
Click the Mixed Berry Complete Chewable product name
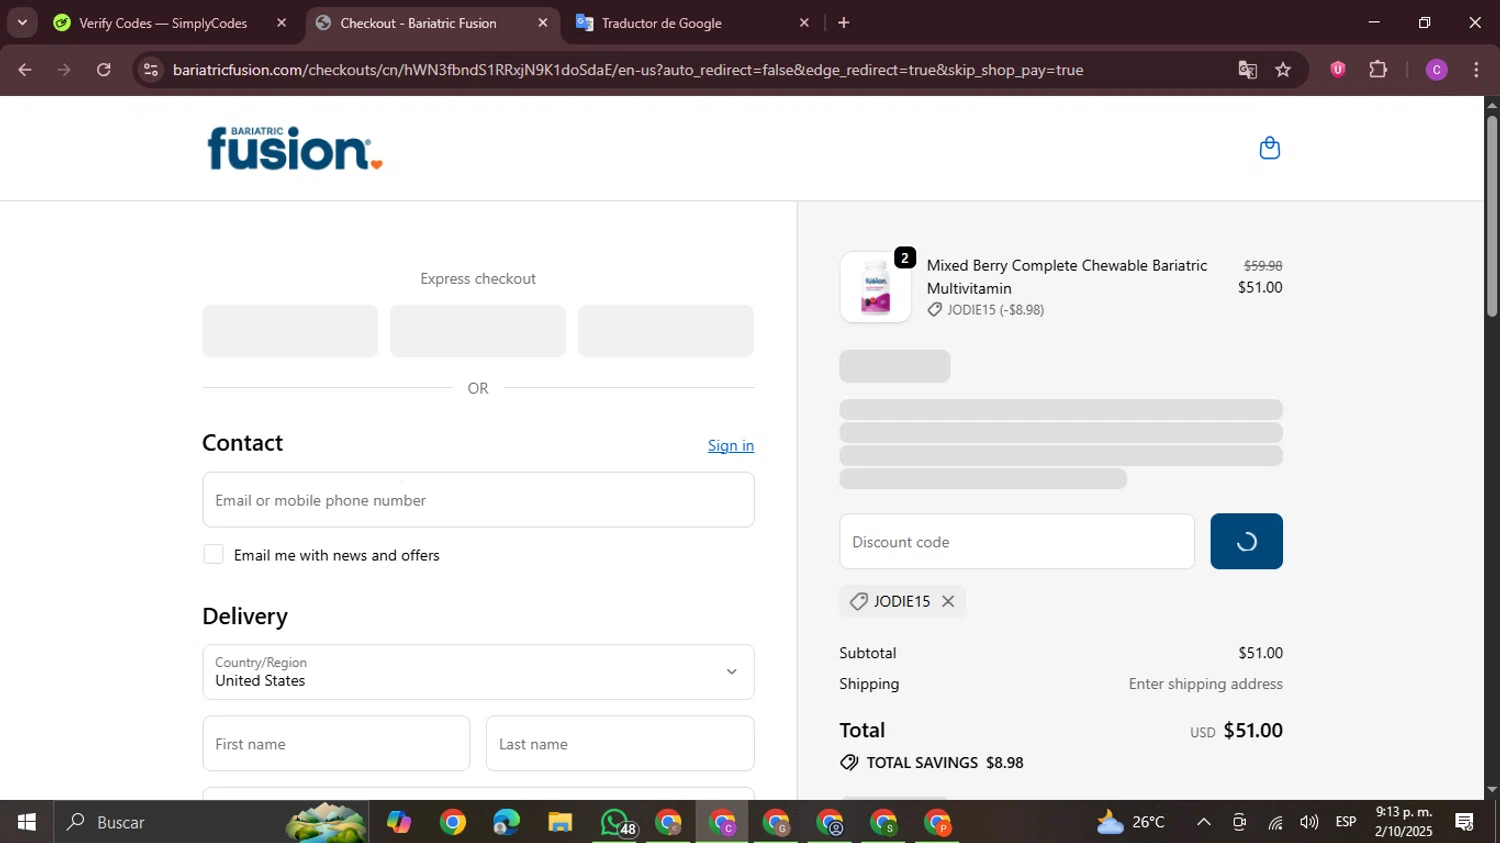[x=1067, y=276]
